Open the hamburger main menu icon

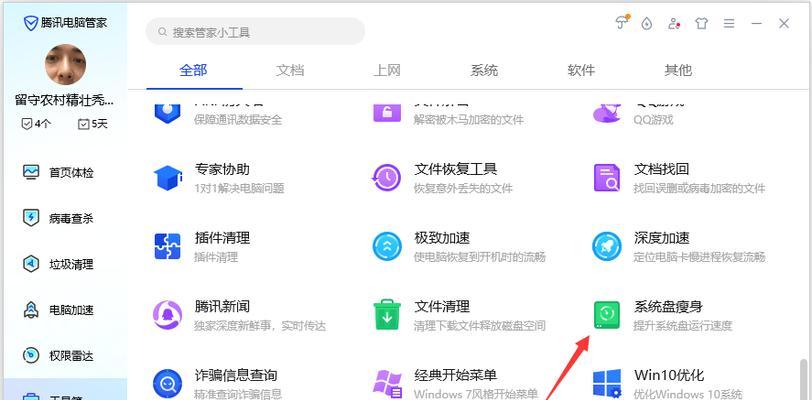tap(729, 23)
